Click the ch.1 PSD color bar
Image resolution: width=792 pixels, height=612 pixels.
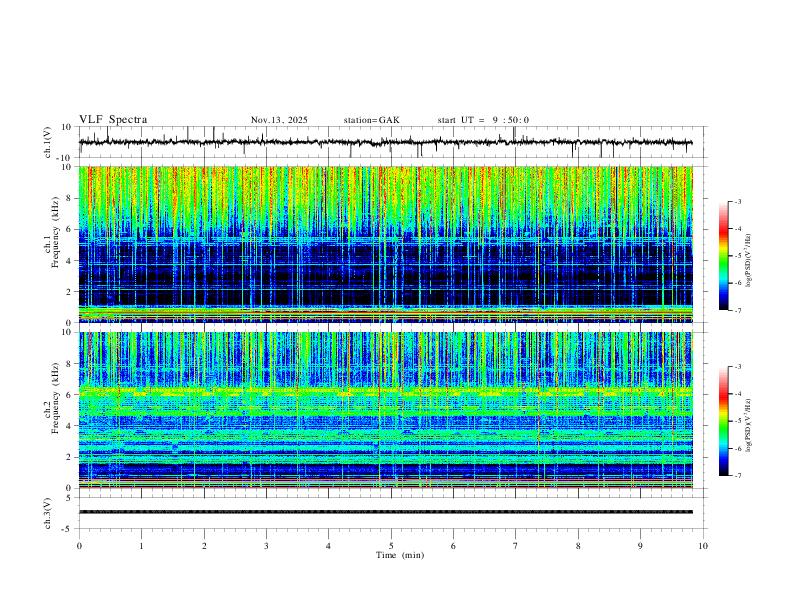pos(724,256)
